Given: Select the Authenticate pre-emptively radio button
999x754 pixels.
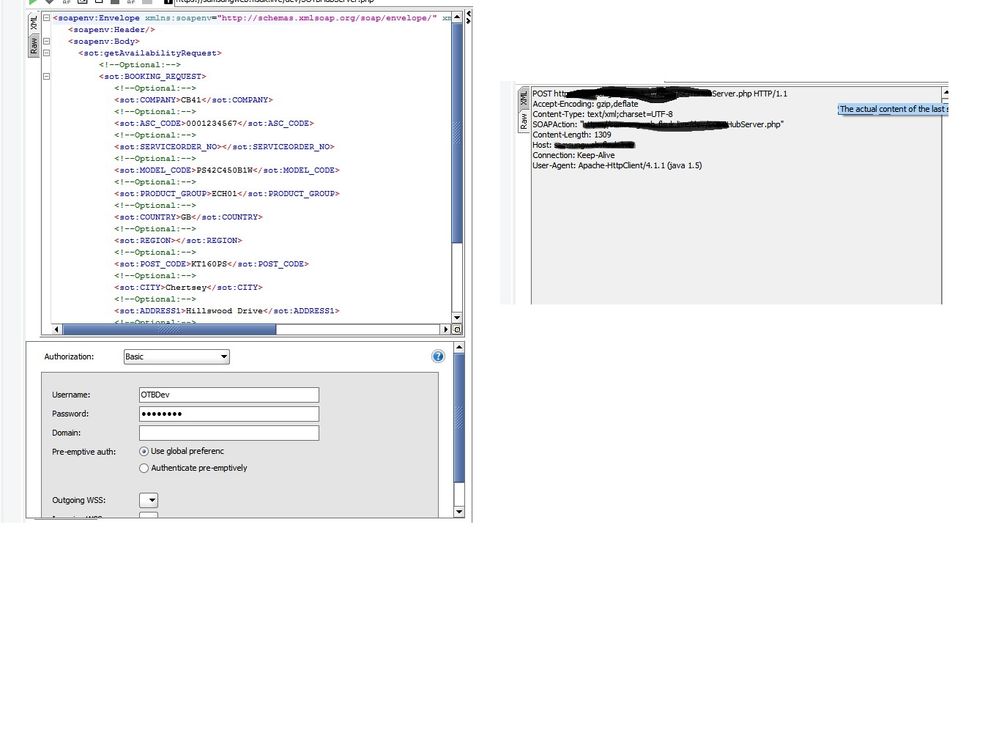Looking at the screenshot, I should pyautogui.click(x=144, y=468).
